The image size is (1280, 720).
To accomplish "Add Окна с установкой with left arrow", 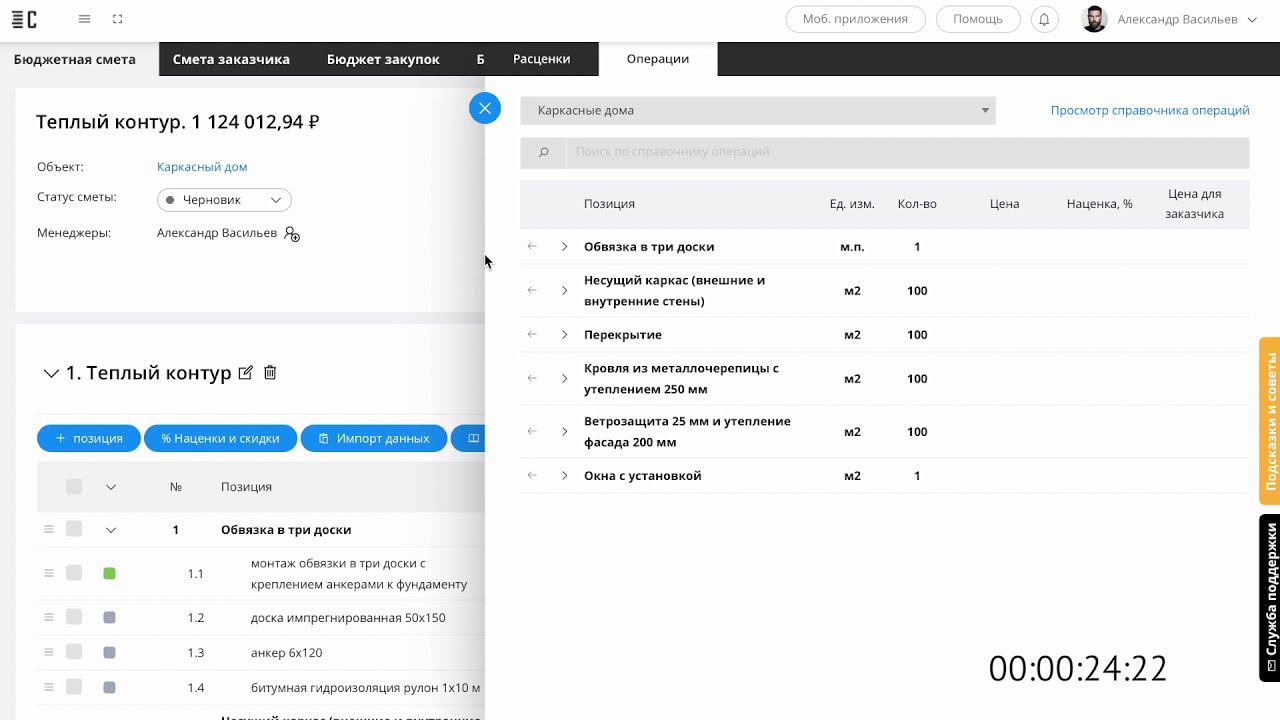I will coord(532,476).
